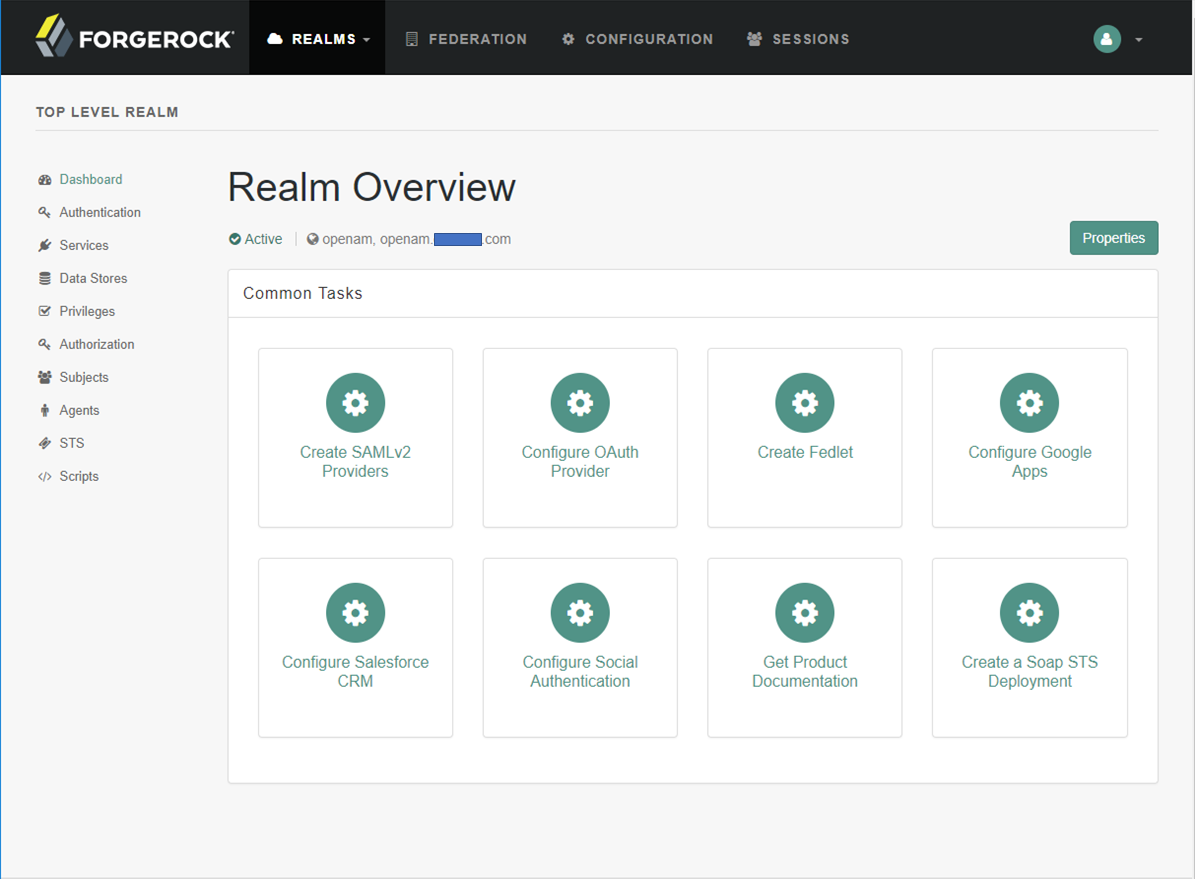Screen dimensions: 1195x879
Task: Expand the user account dropdown arrow
Action: [1139, 40]
